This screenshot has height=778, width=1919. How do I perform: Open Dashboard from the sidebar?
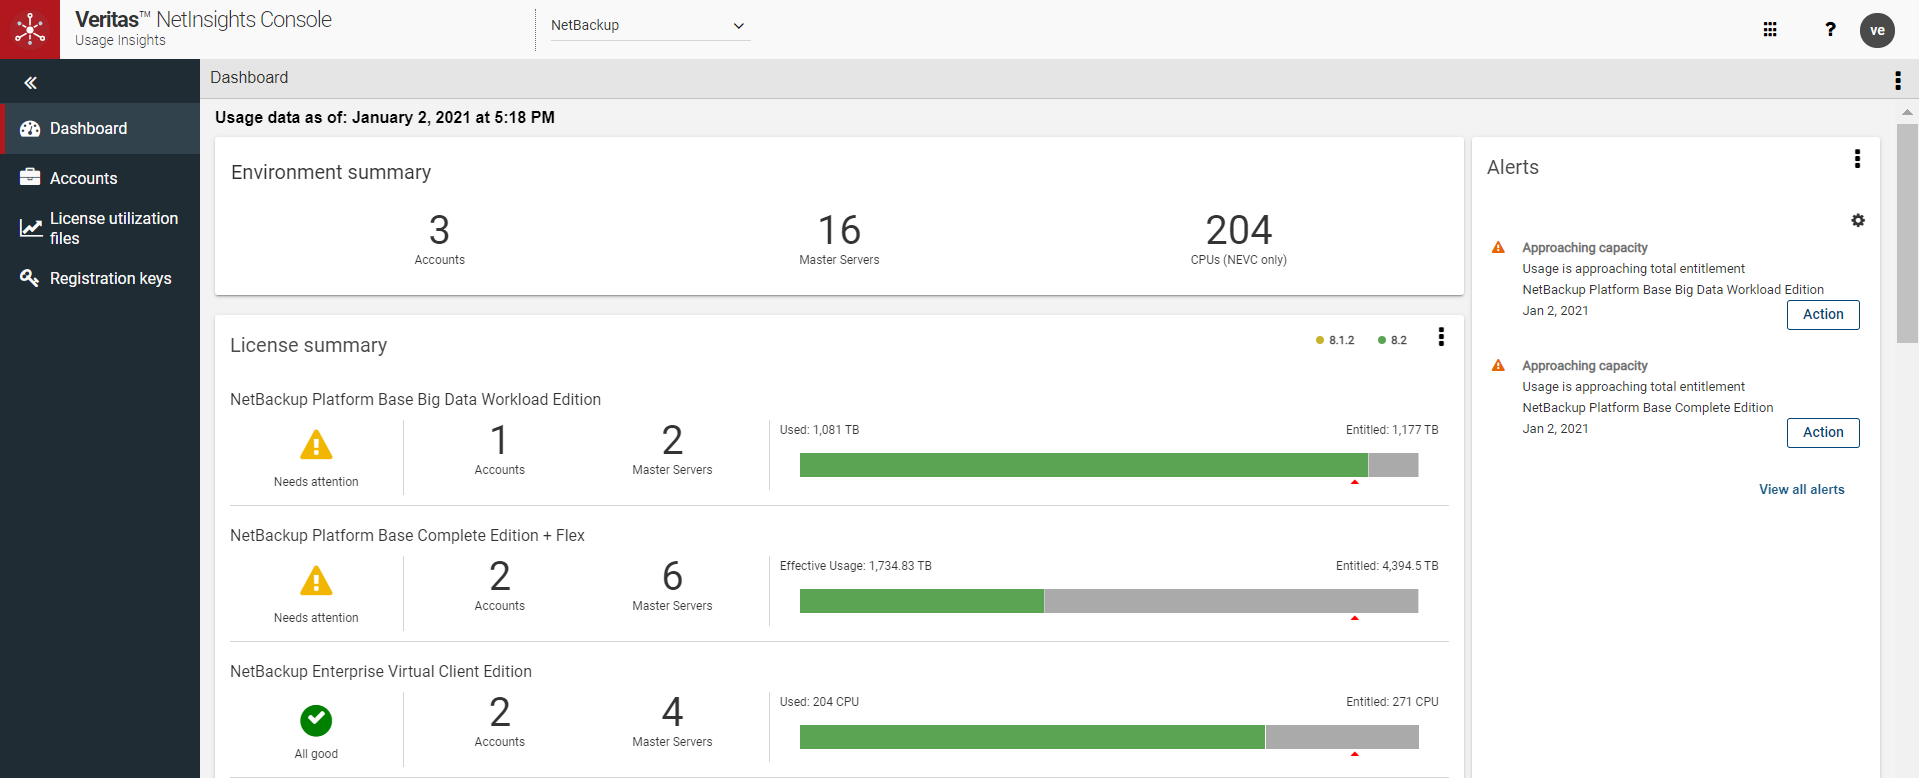coord(100,128)
